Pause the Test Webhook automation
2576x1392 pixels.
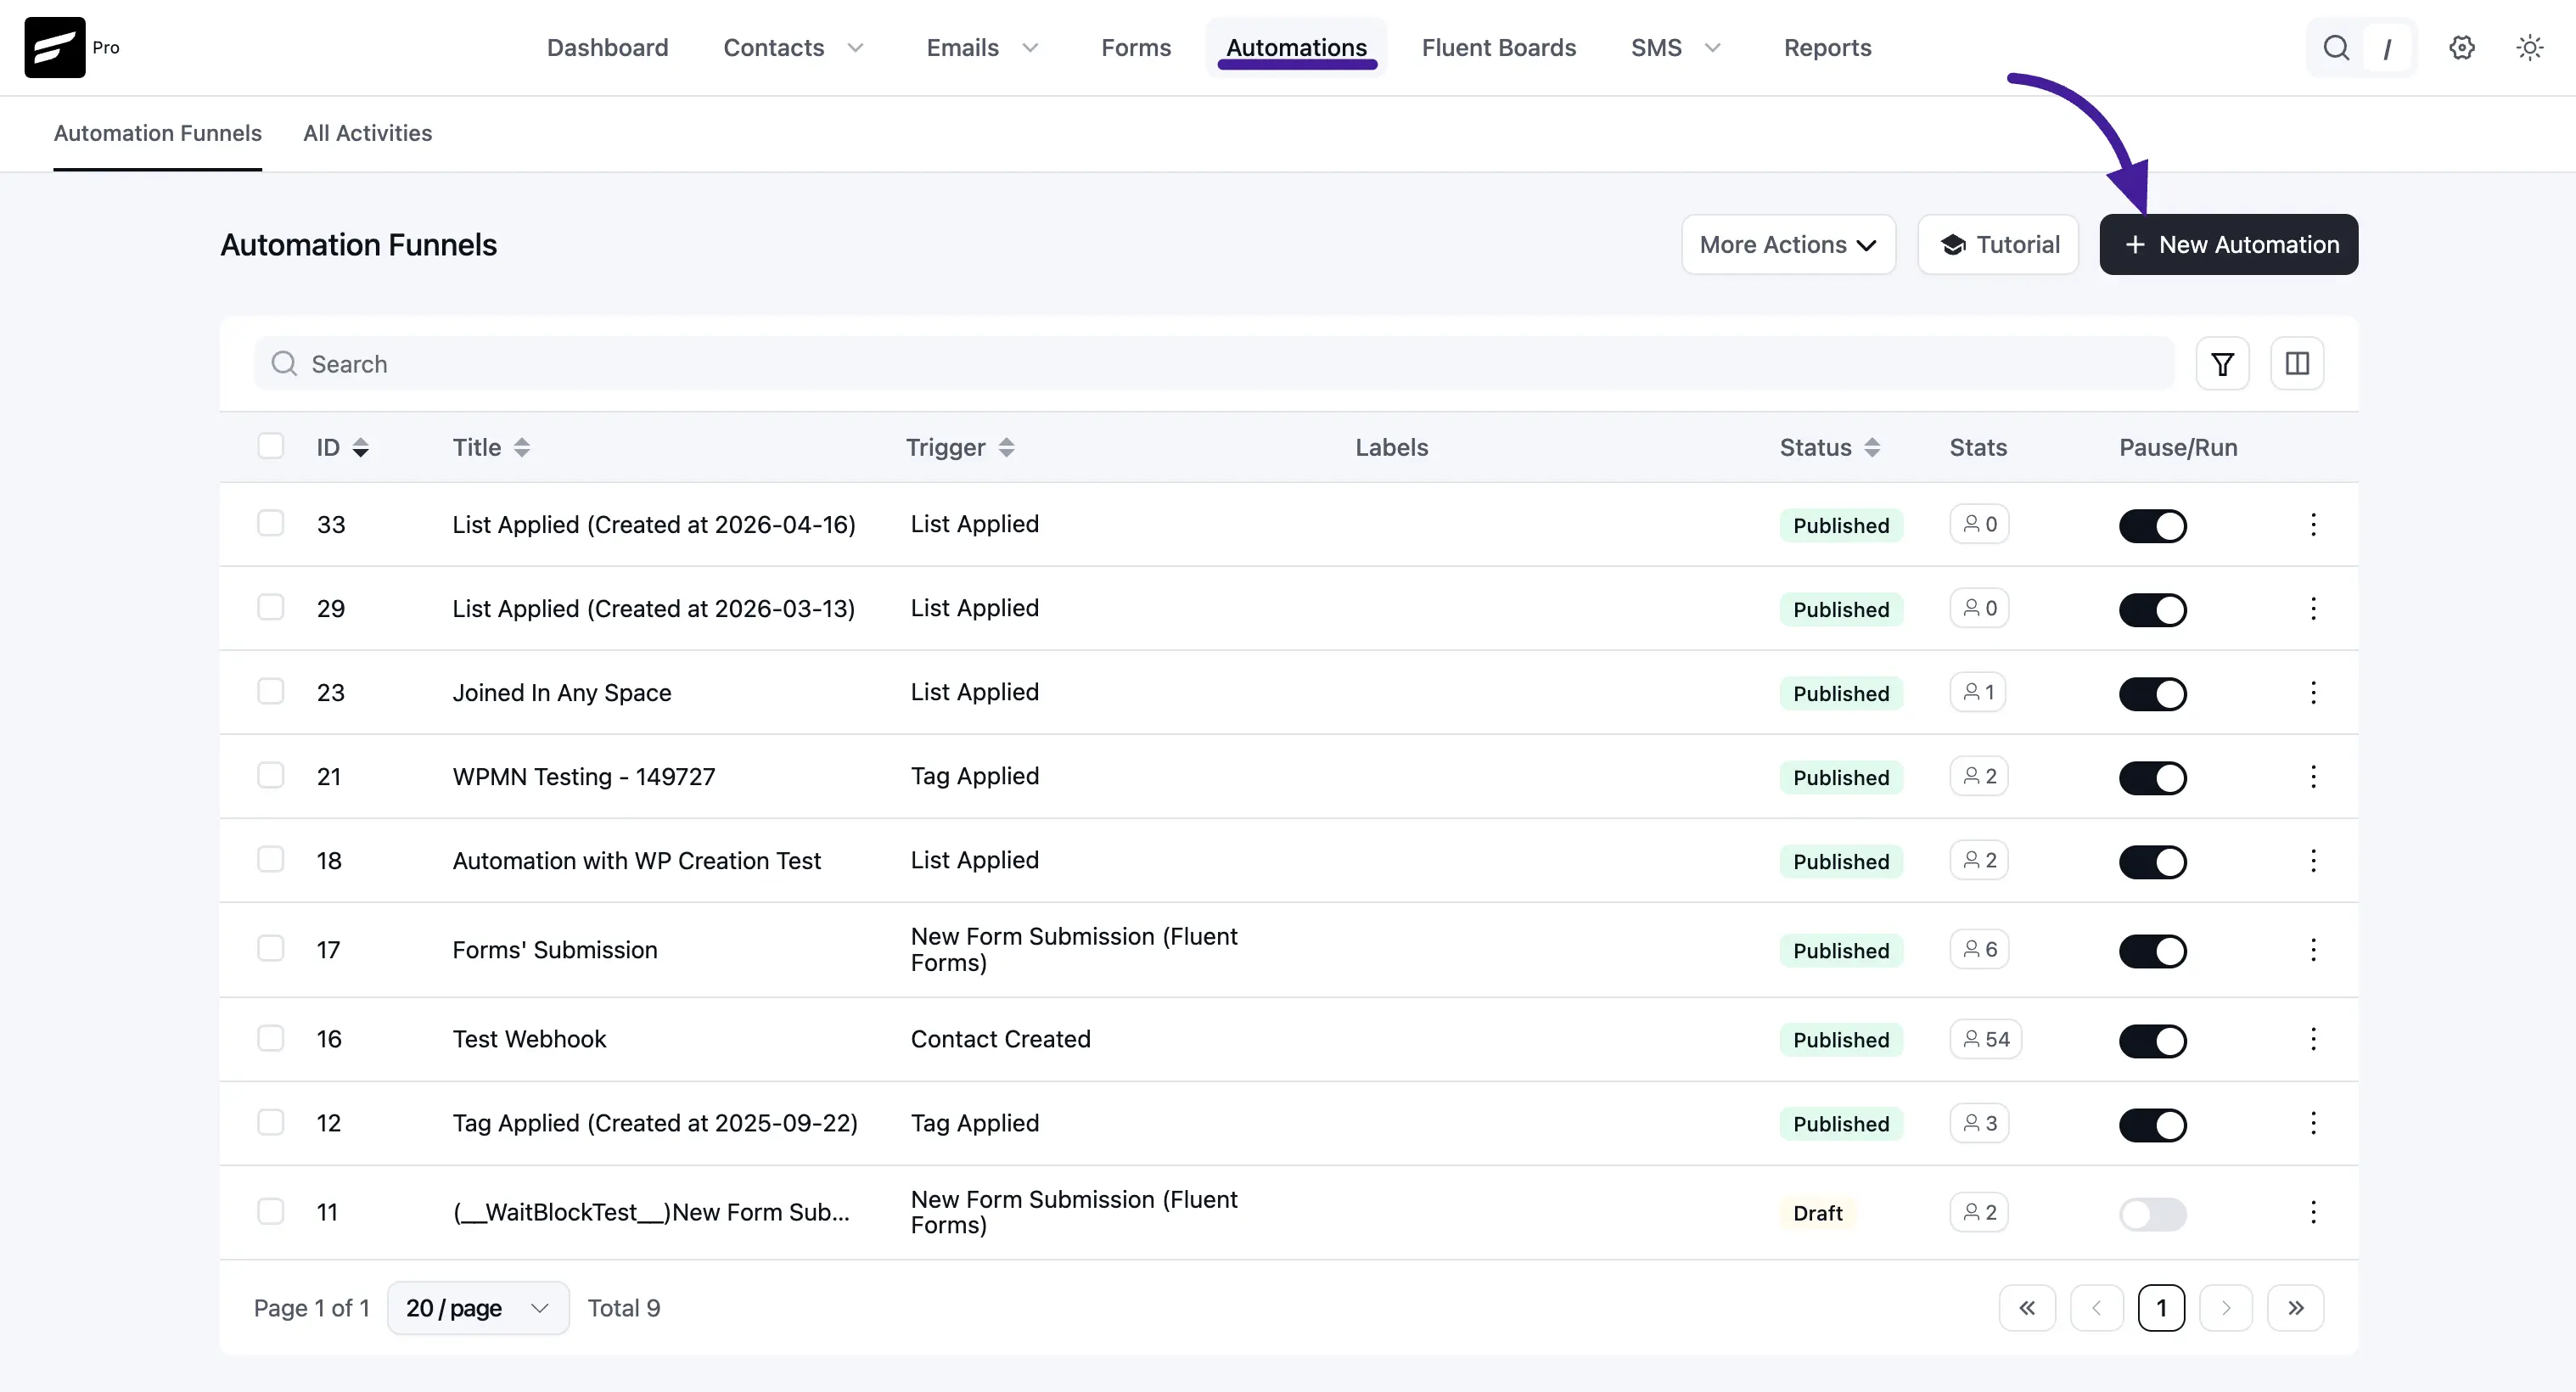(x=2153, y=1041)
